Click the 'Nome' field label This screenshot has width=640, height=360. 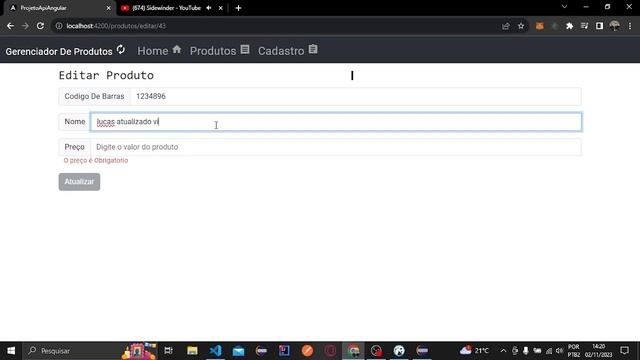coord(75,122)
